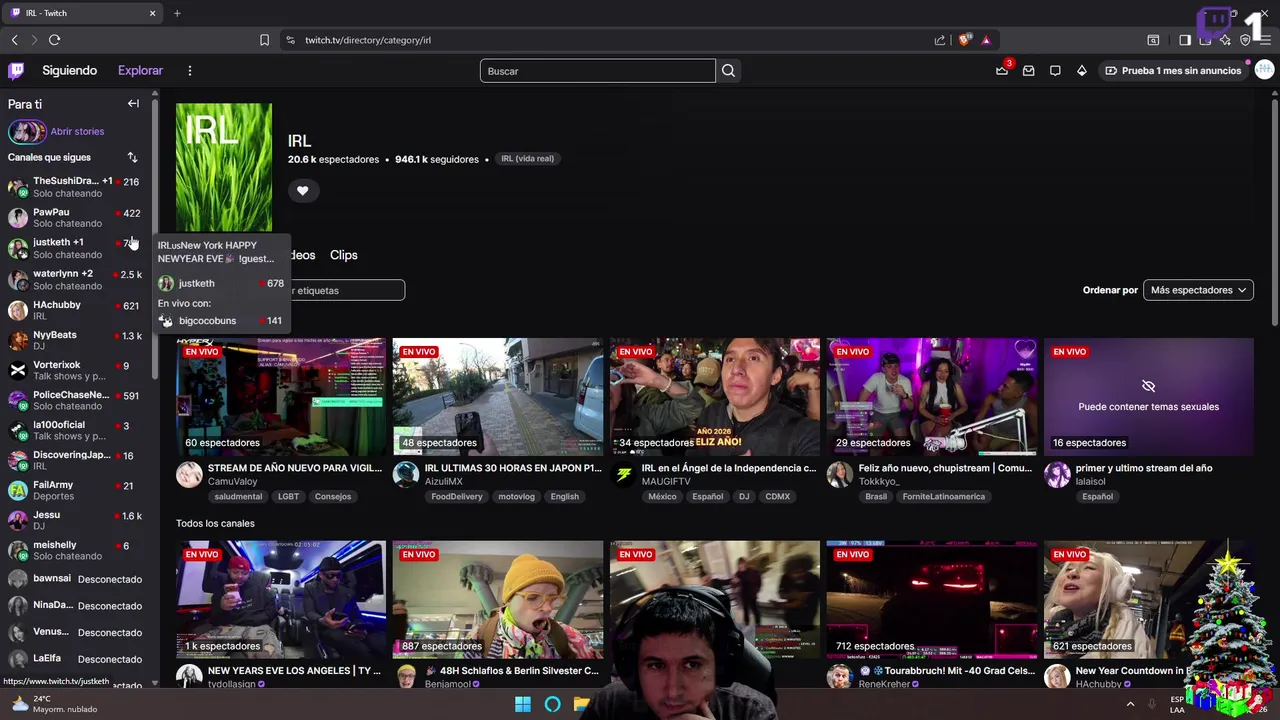Collapse the left sidebar with arrow icon

pos(133,104)
